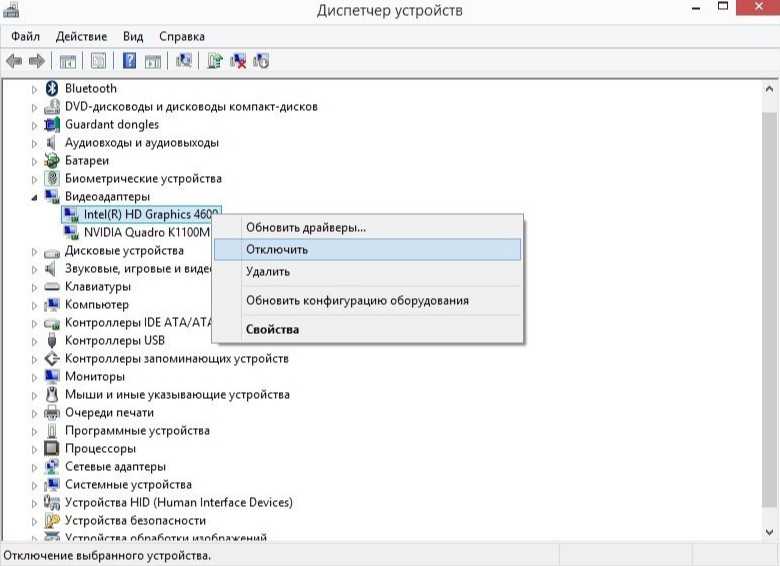This screenshot has height=566, width=780.
Task: Open the Вид menu
Action: point(133,36)
